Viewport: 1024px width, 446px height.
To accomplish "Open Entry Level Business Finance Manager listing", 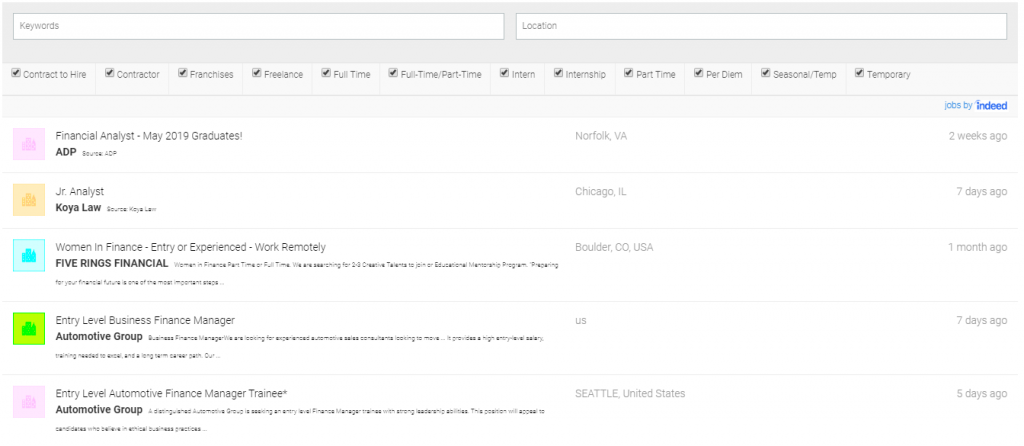I will tap(145, 321).
